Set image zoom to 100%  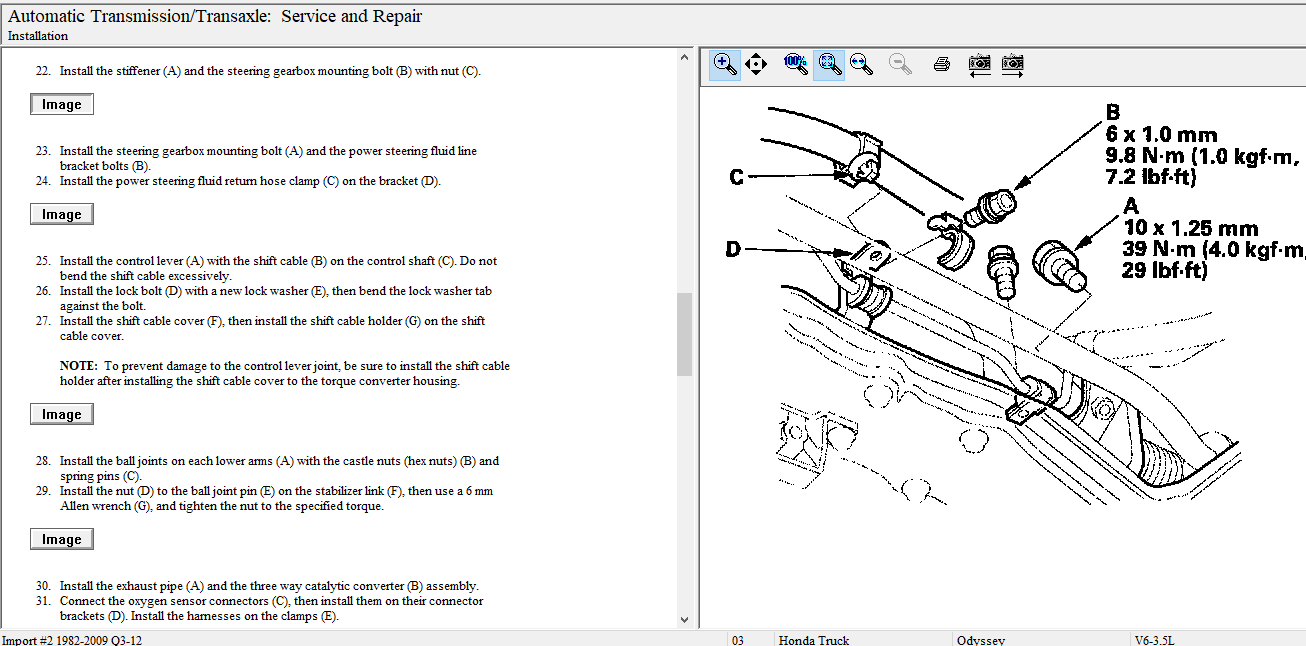tap(796, 65)
